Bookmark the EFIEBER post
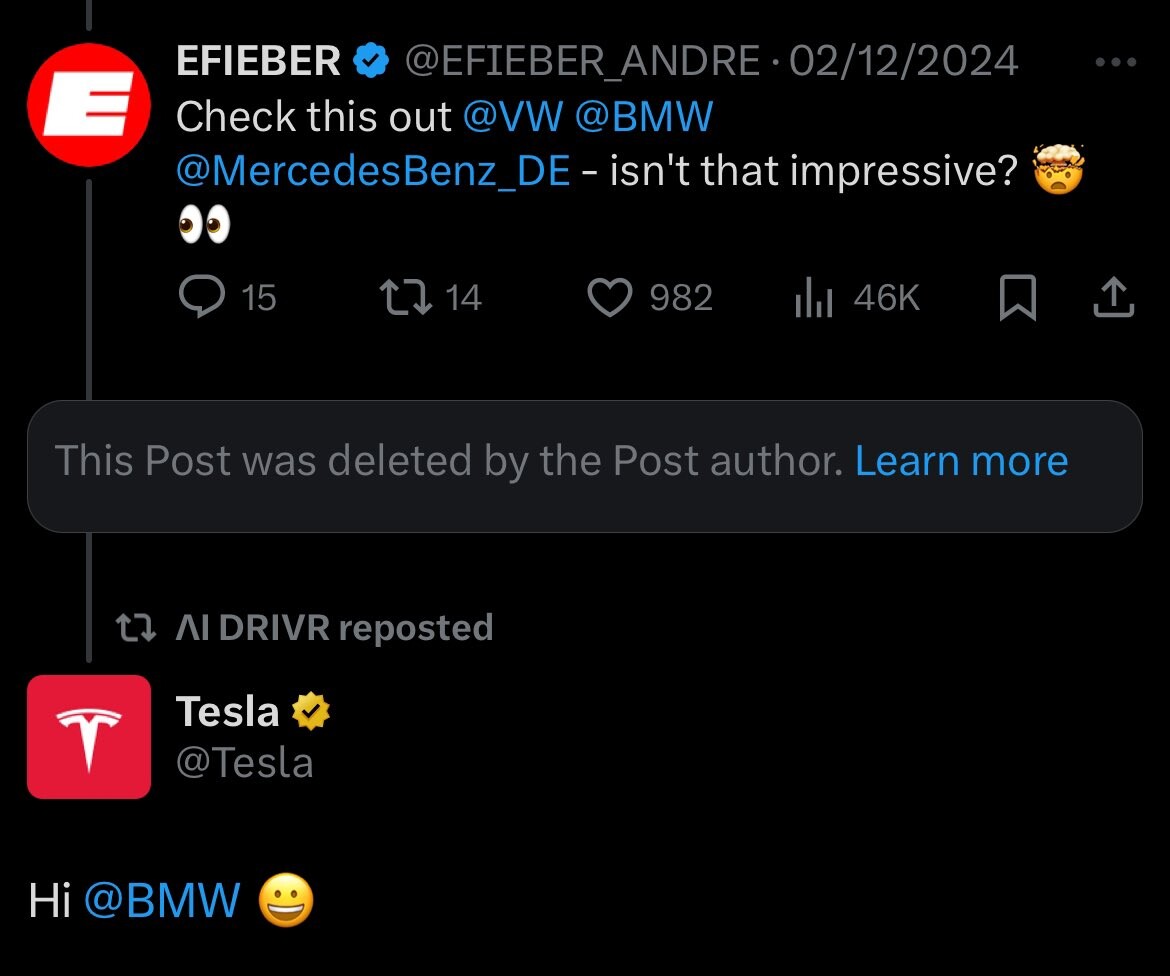This screenshot has width=1170, height=976. [1017, 298]
